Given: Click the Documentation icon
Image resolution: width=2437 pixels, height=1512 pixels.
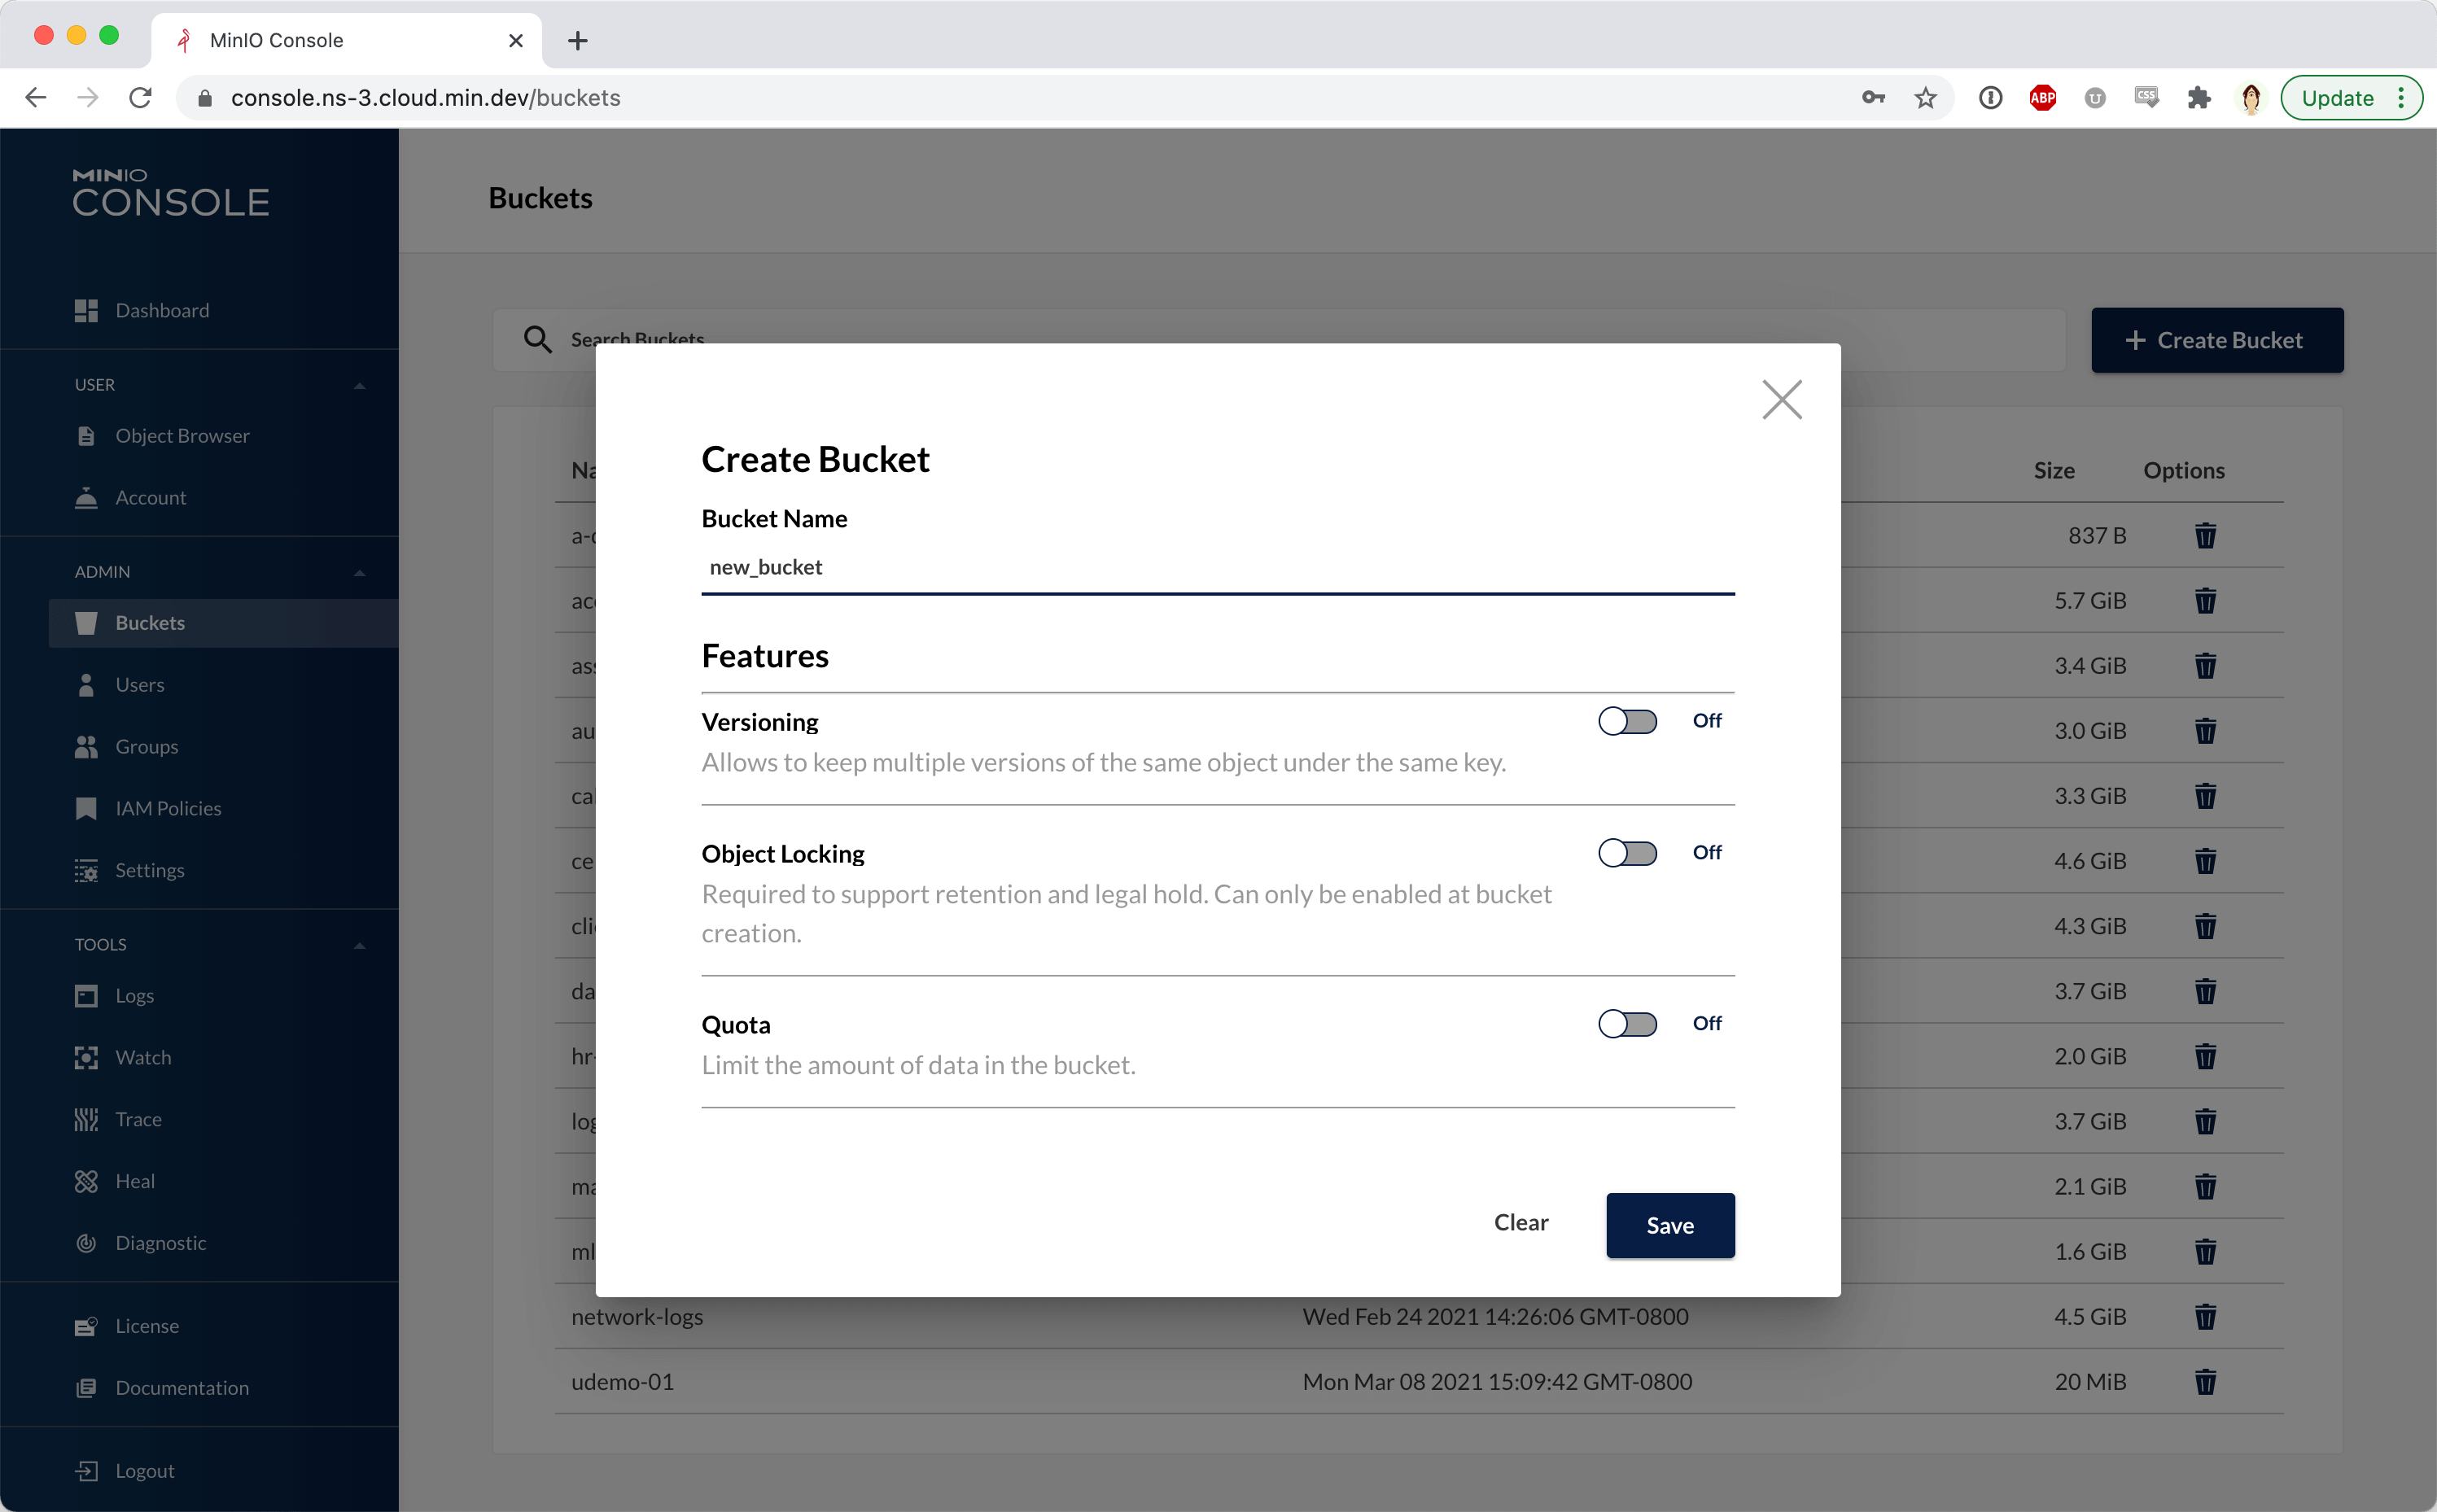Looking at the screenshot, I should 86,1388.
